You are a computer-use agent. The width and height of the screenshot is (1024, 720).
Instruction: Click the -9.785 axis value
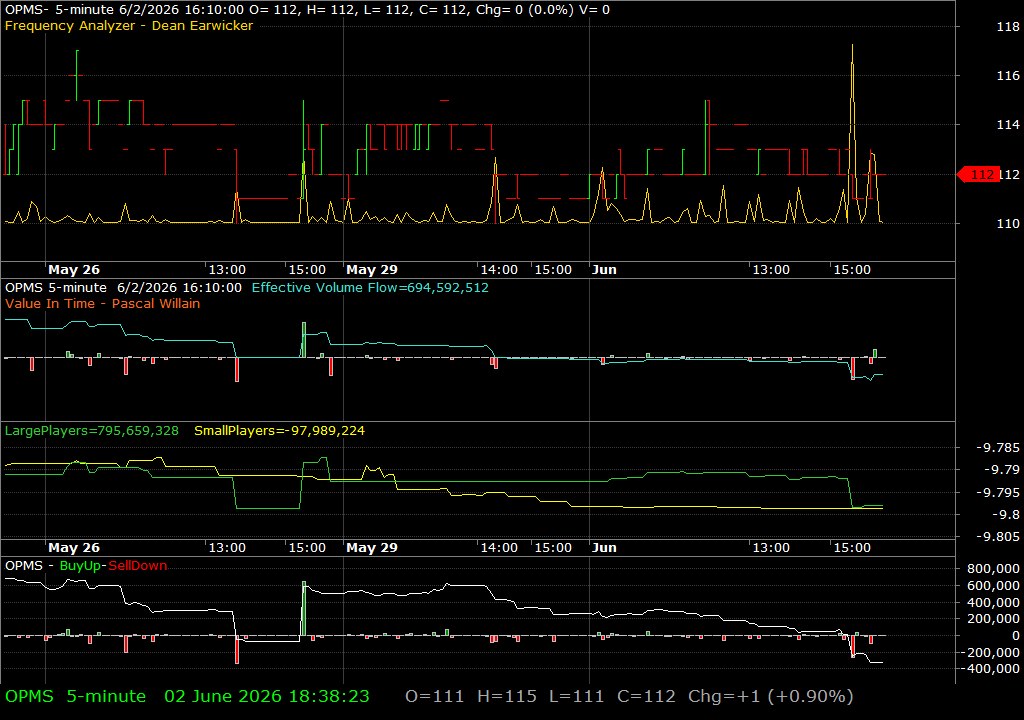click(x=997, y=448)
